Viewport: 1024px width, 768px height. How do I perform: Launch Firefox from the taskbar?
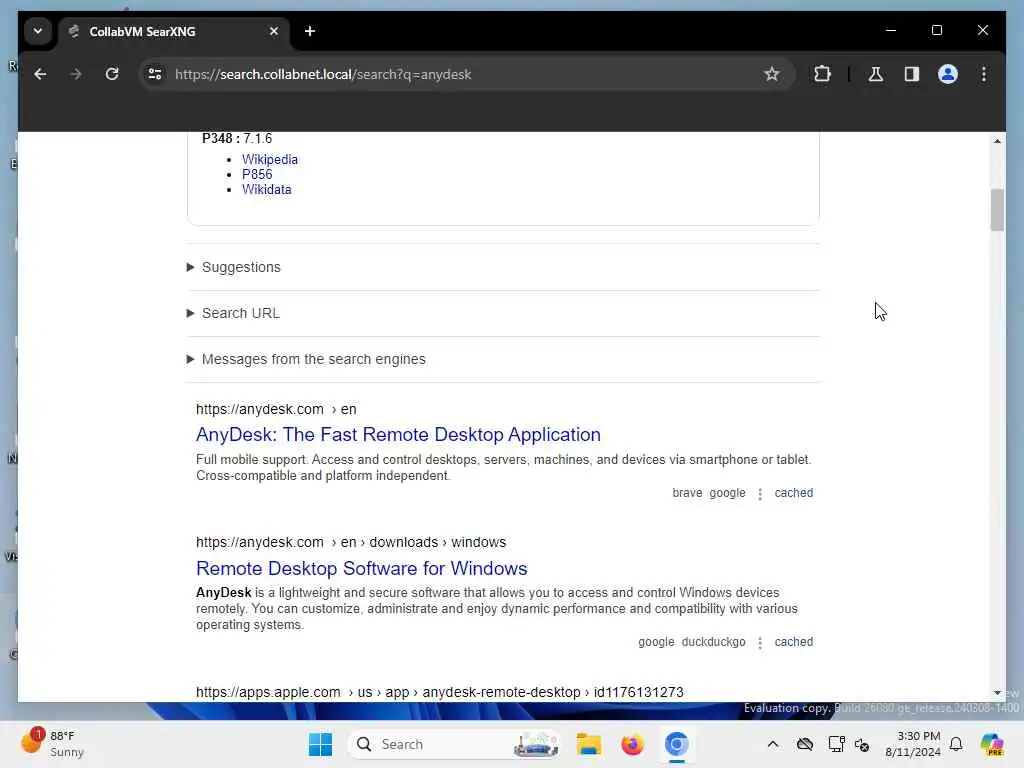click(632, 744)
